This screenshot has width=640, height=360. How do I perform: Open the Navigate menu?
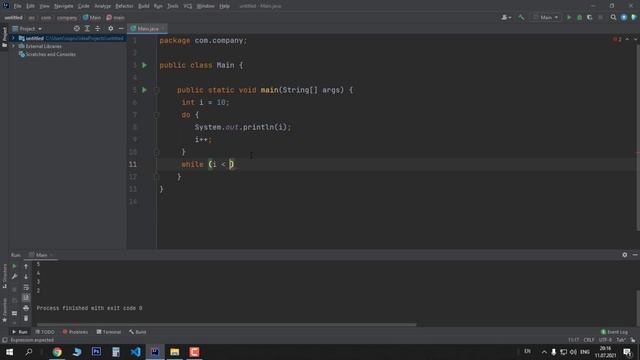tap(64, 6)
